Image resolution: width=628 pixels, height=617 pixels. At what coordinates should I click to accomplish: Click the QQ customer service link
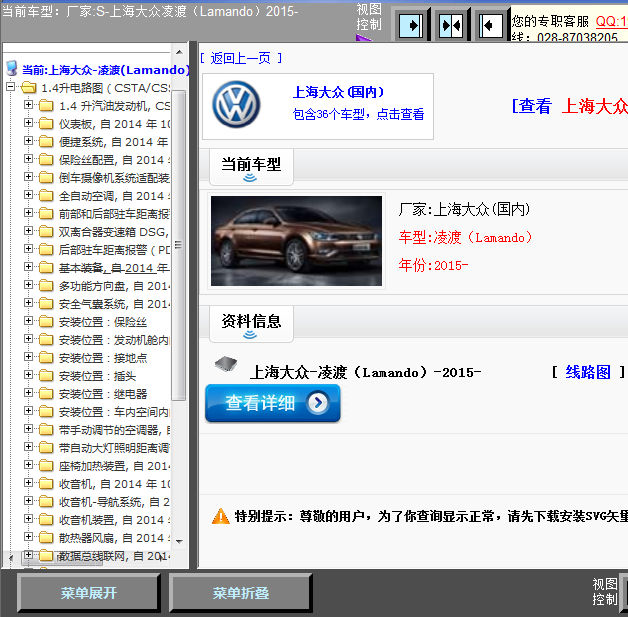[612, 21]
